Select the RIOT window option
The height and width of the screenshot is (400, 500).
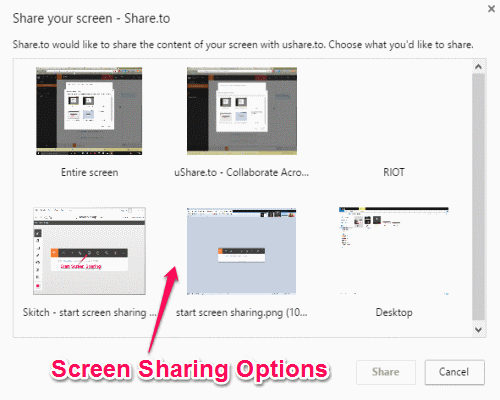(x=394, y=172)
